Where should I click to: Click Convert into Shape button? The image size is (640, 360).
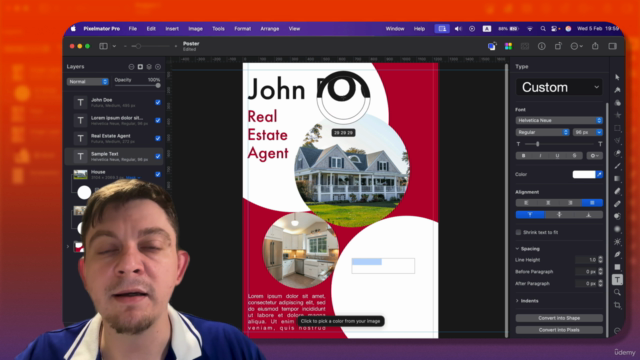559,318
